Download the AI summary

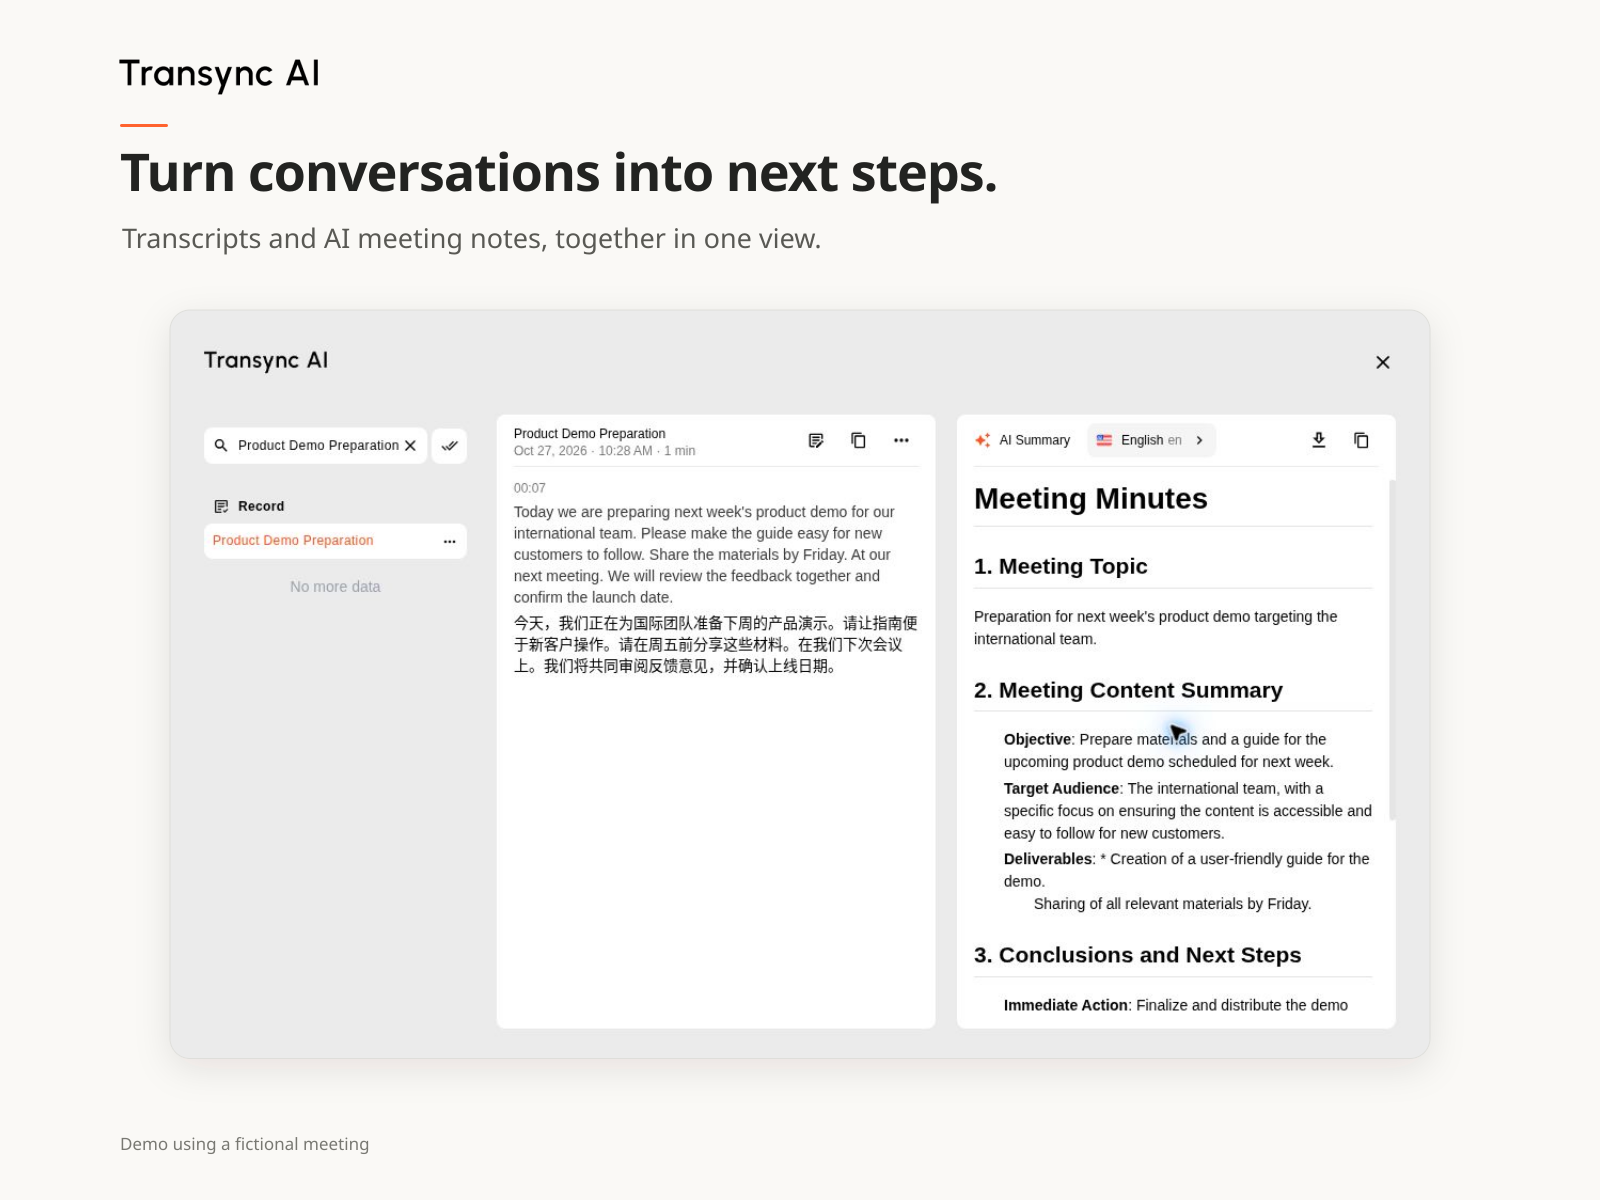pyautogui.click(x=1319, y=441)
